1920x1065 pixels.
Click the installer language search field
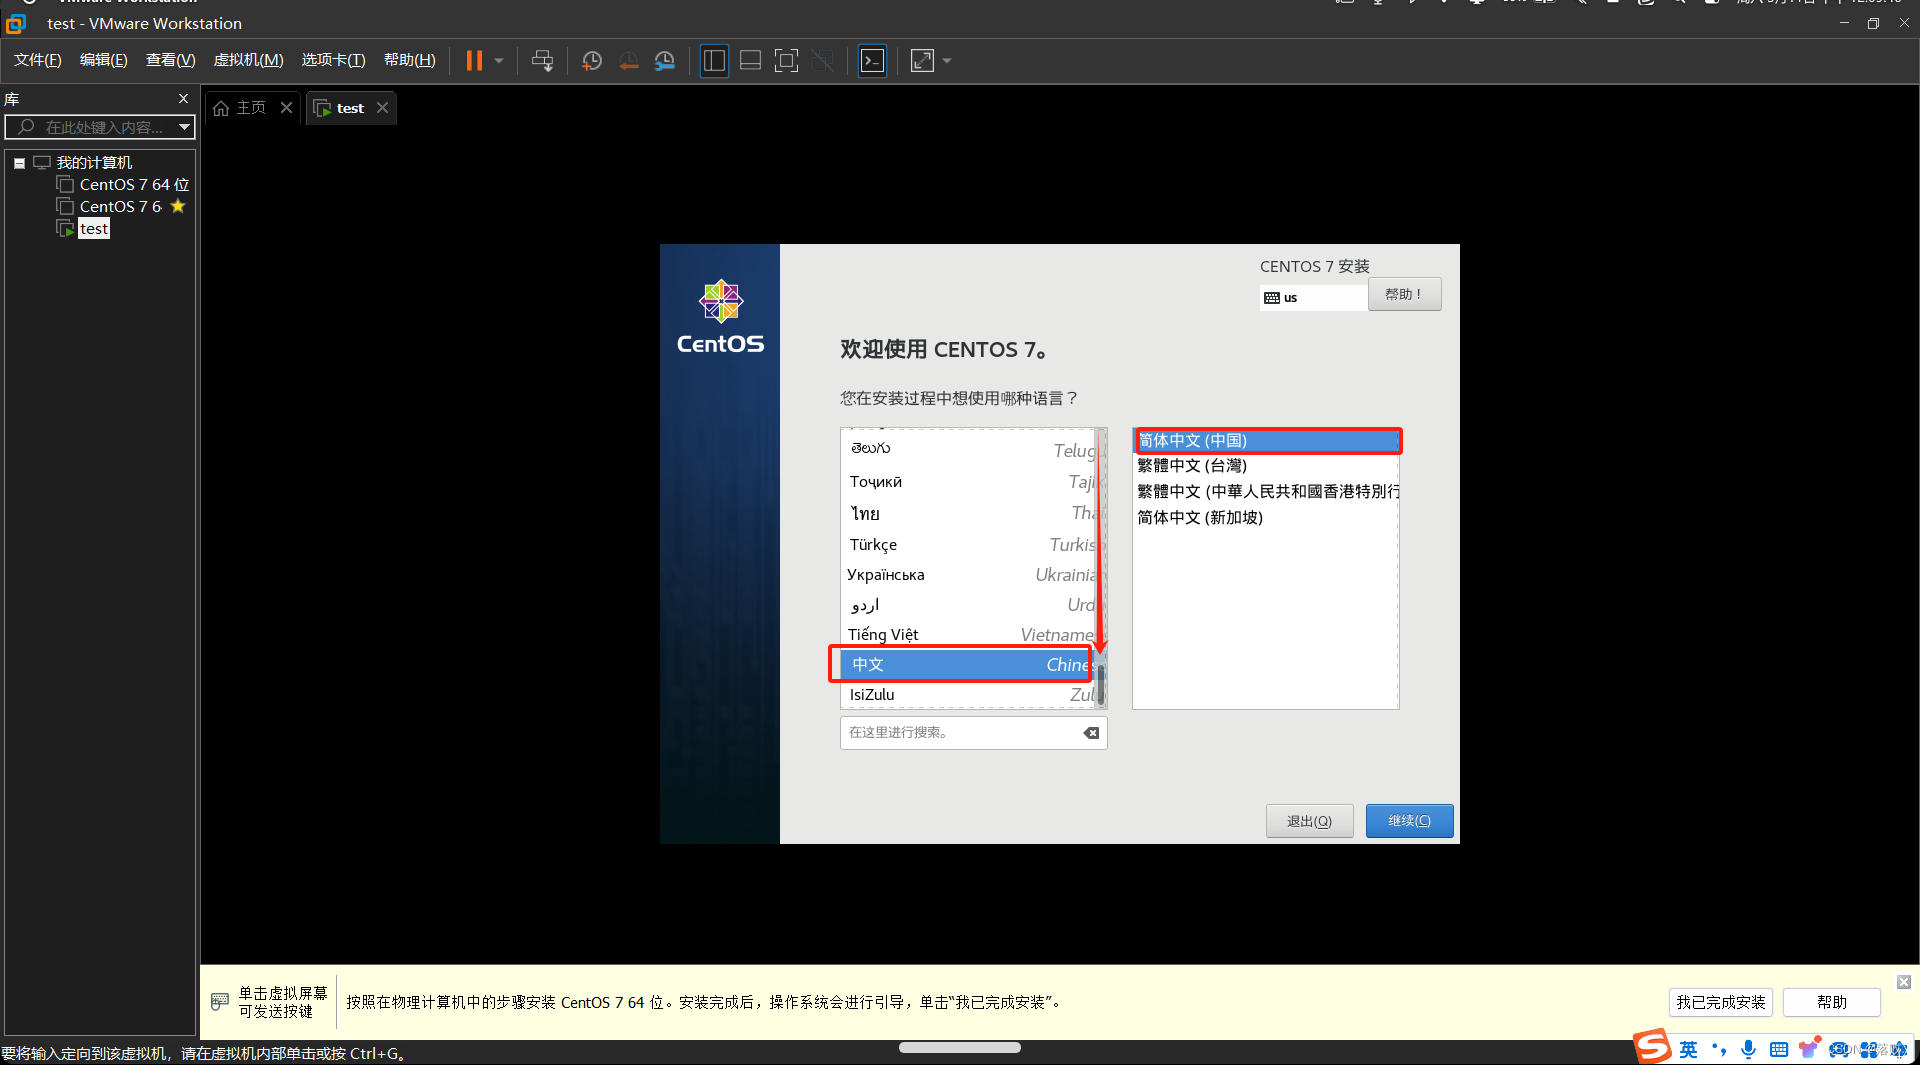[973, 733]
